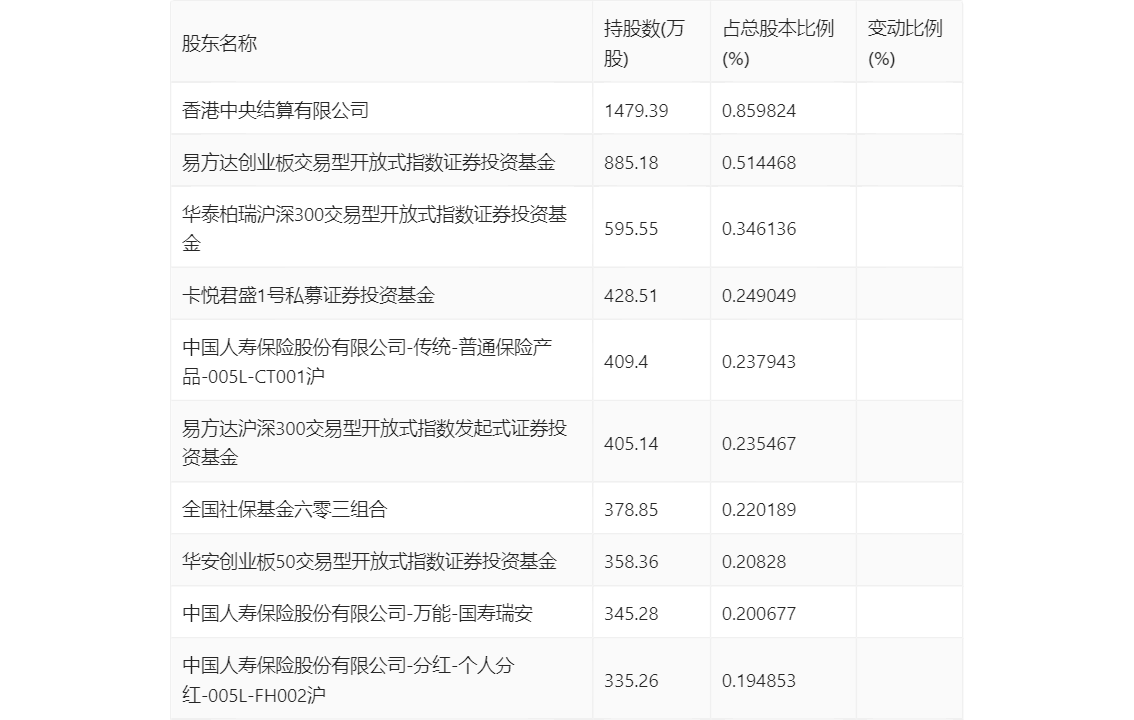This screenshot has width=1134, height=720.
Task: Click the 华泰柏瑞沪深300 fund name cell
Action: pyautogui.click(x=375, y=228)
